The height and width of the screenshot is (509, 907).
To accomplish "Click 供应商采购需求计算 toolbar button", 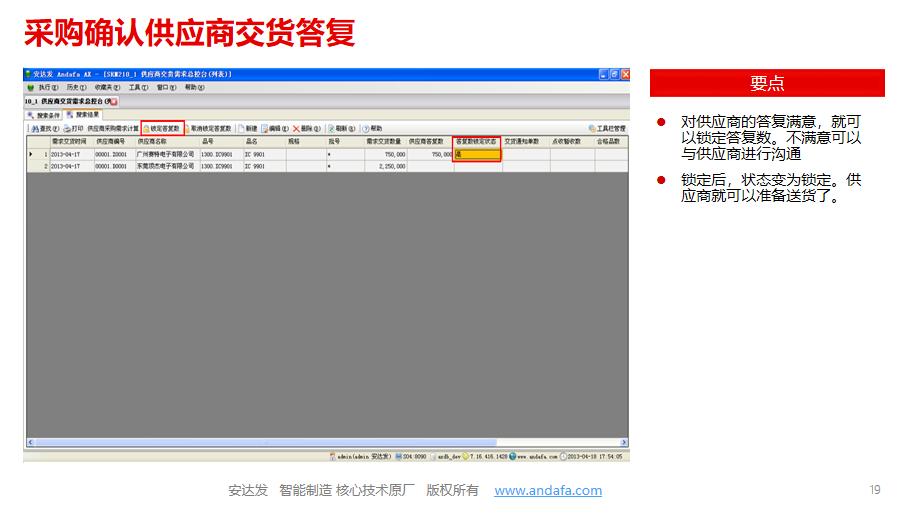I will tap(112, 129).
